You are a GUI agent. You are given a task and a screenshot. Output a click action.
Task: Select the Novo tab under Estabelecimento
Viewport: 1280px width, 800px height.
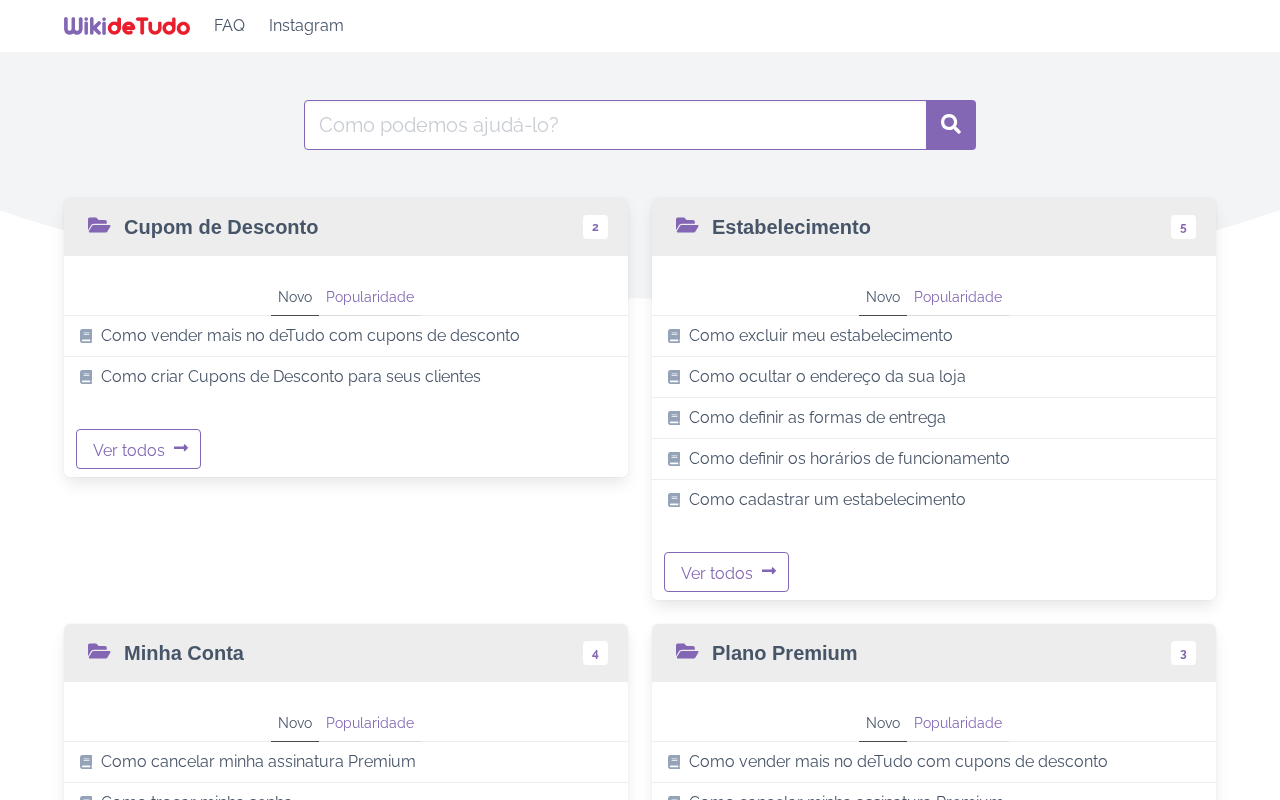(883, 297)
